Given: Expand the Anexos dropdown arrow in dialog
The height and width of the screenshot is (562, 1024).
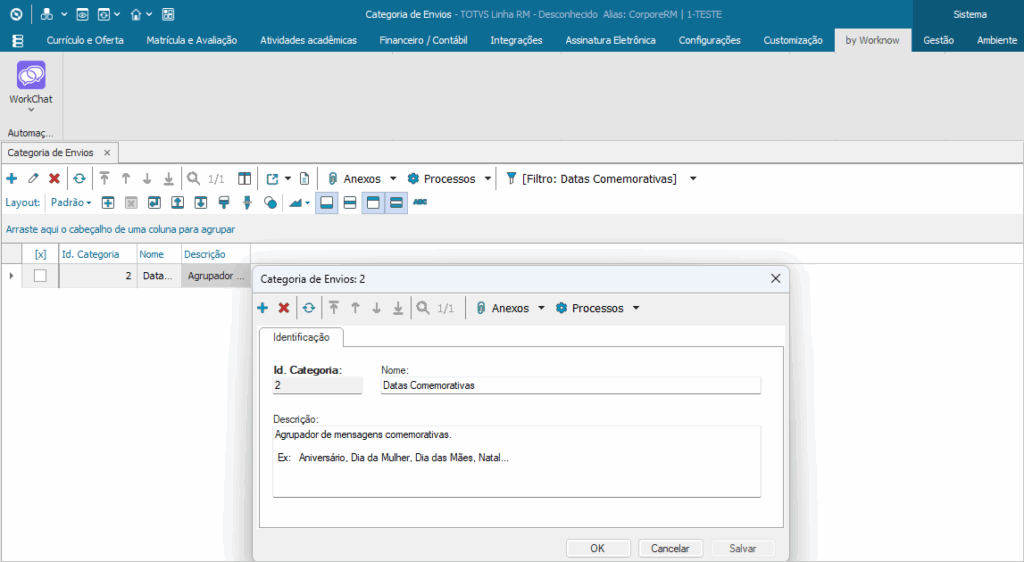Looking at the screenshot, I should coord(542,308).
